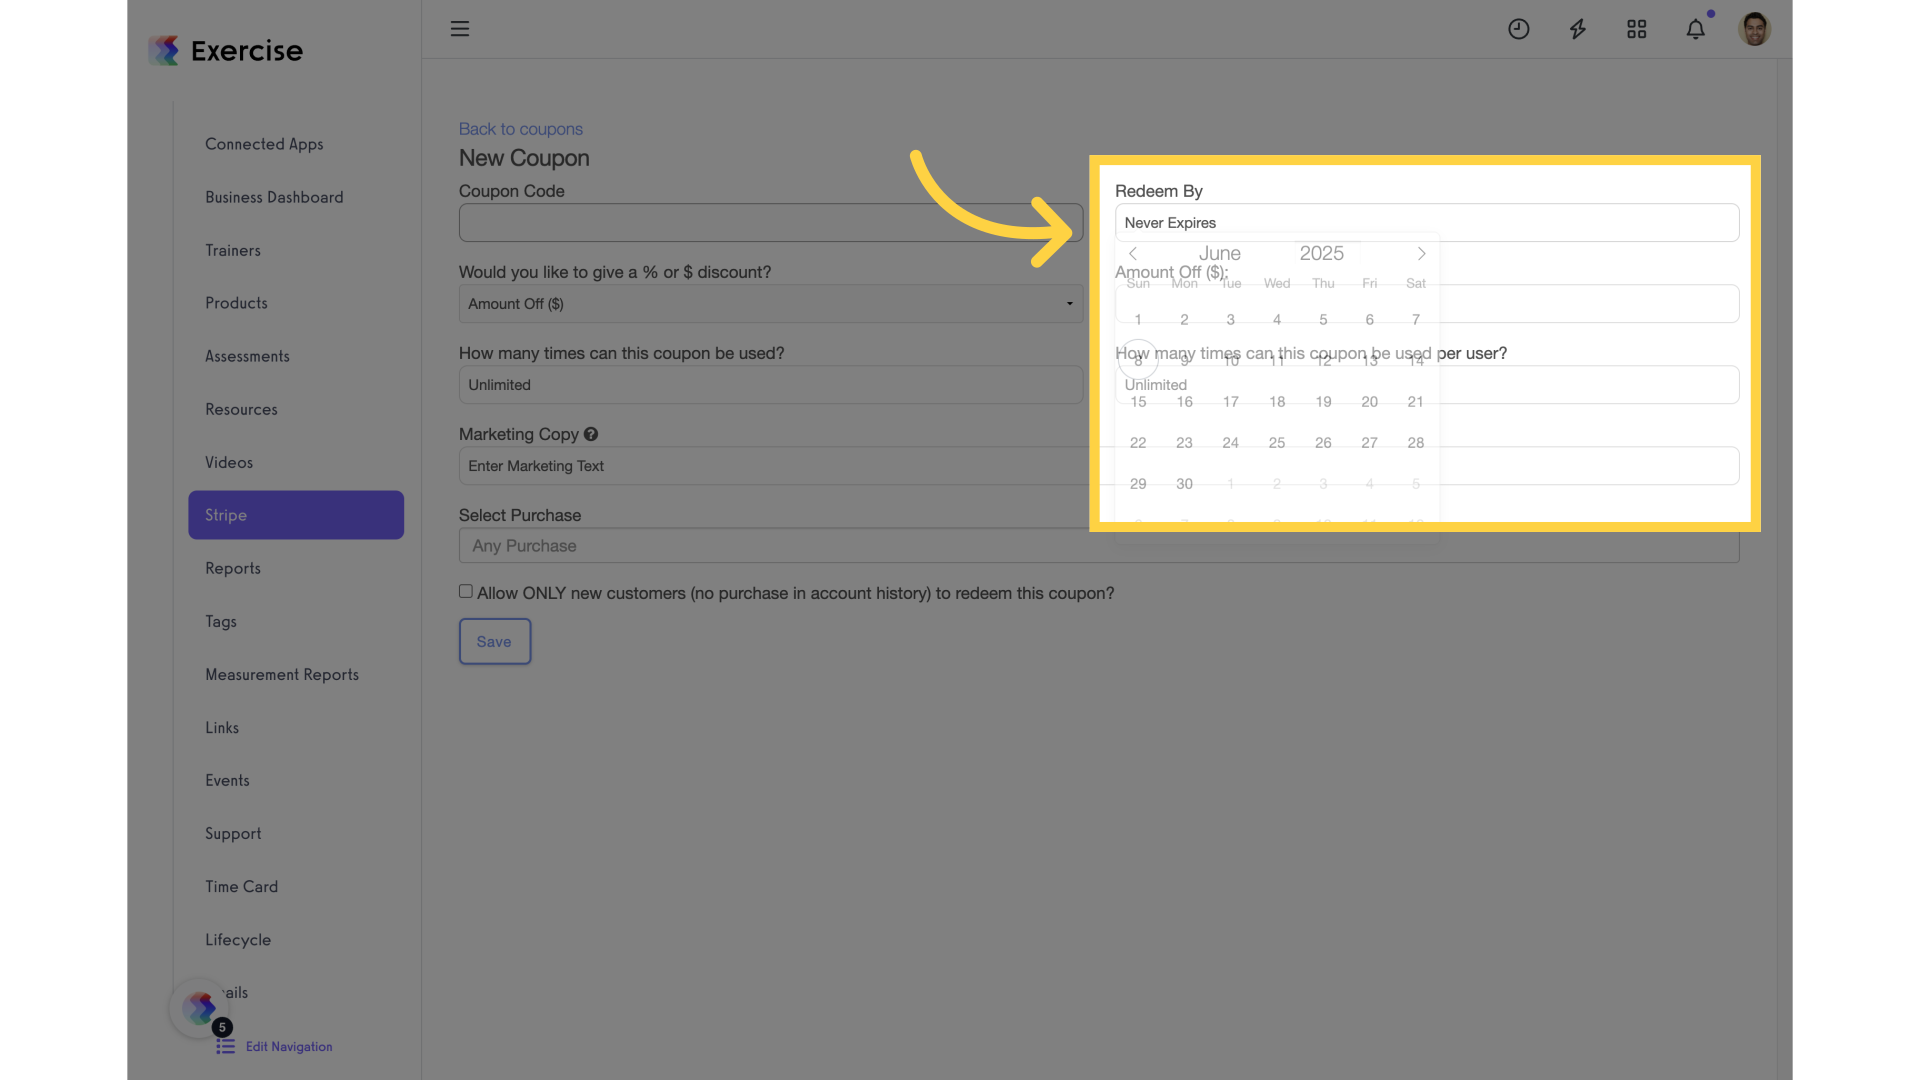The width and height of the screenshot is (1920, 1080).
Task: Click the coupon usage limit Unlimited field
Action: (x=771, y=385)
